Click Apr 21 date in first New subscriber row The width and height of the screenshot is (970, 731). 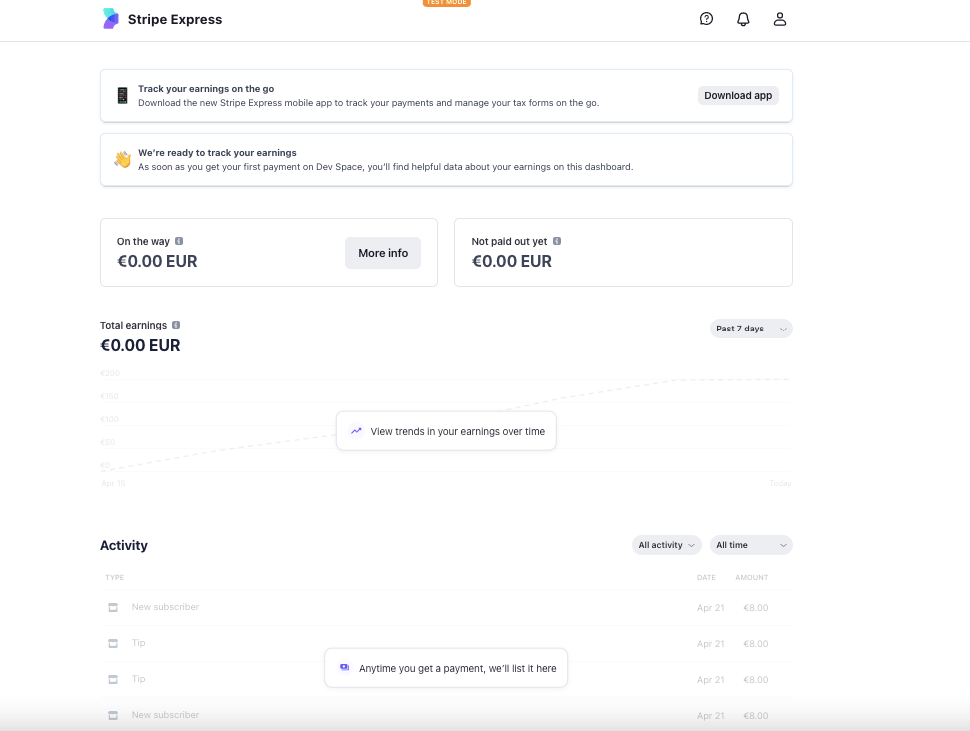click(x=710, y=607)
